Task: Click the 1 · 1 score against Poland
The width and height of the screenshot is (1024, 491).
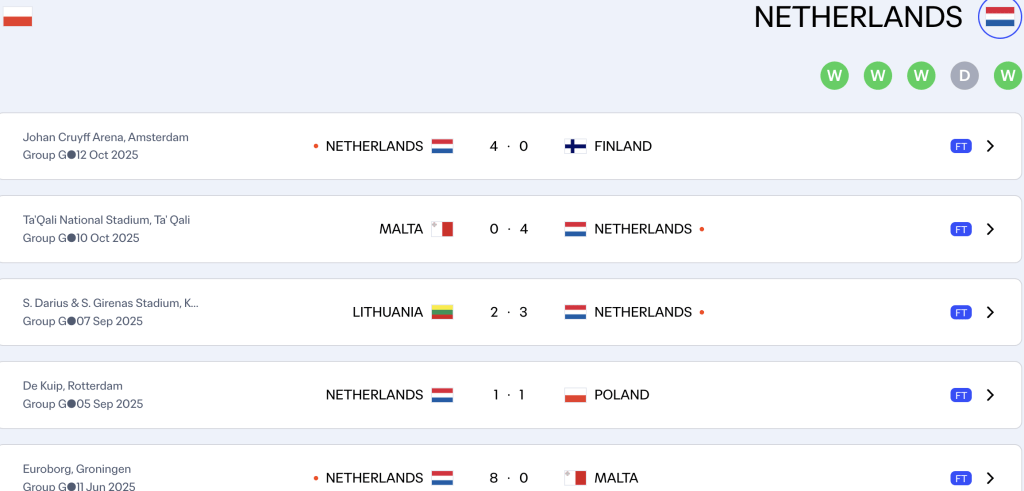Action: click(x=509, y=395)
